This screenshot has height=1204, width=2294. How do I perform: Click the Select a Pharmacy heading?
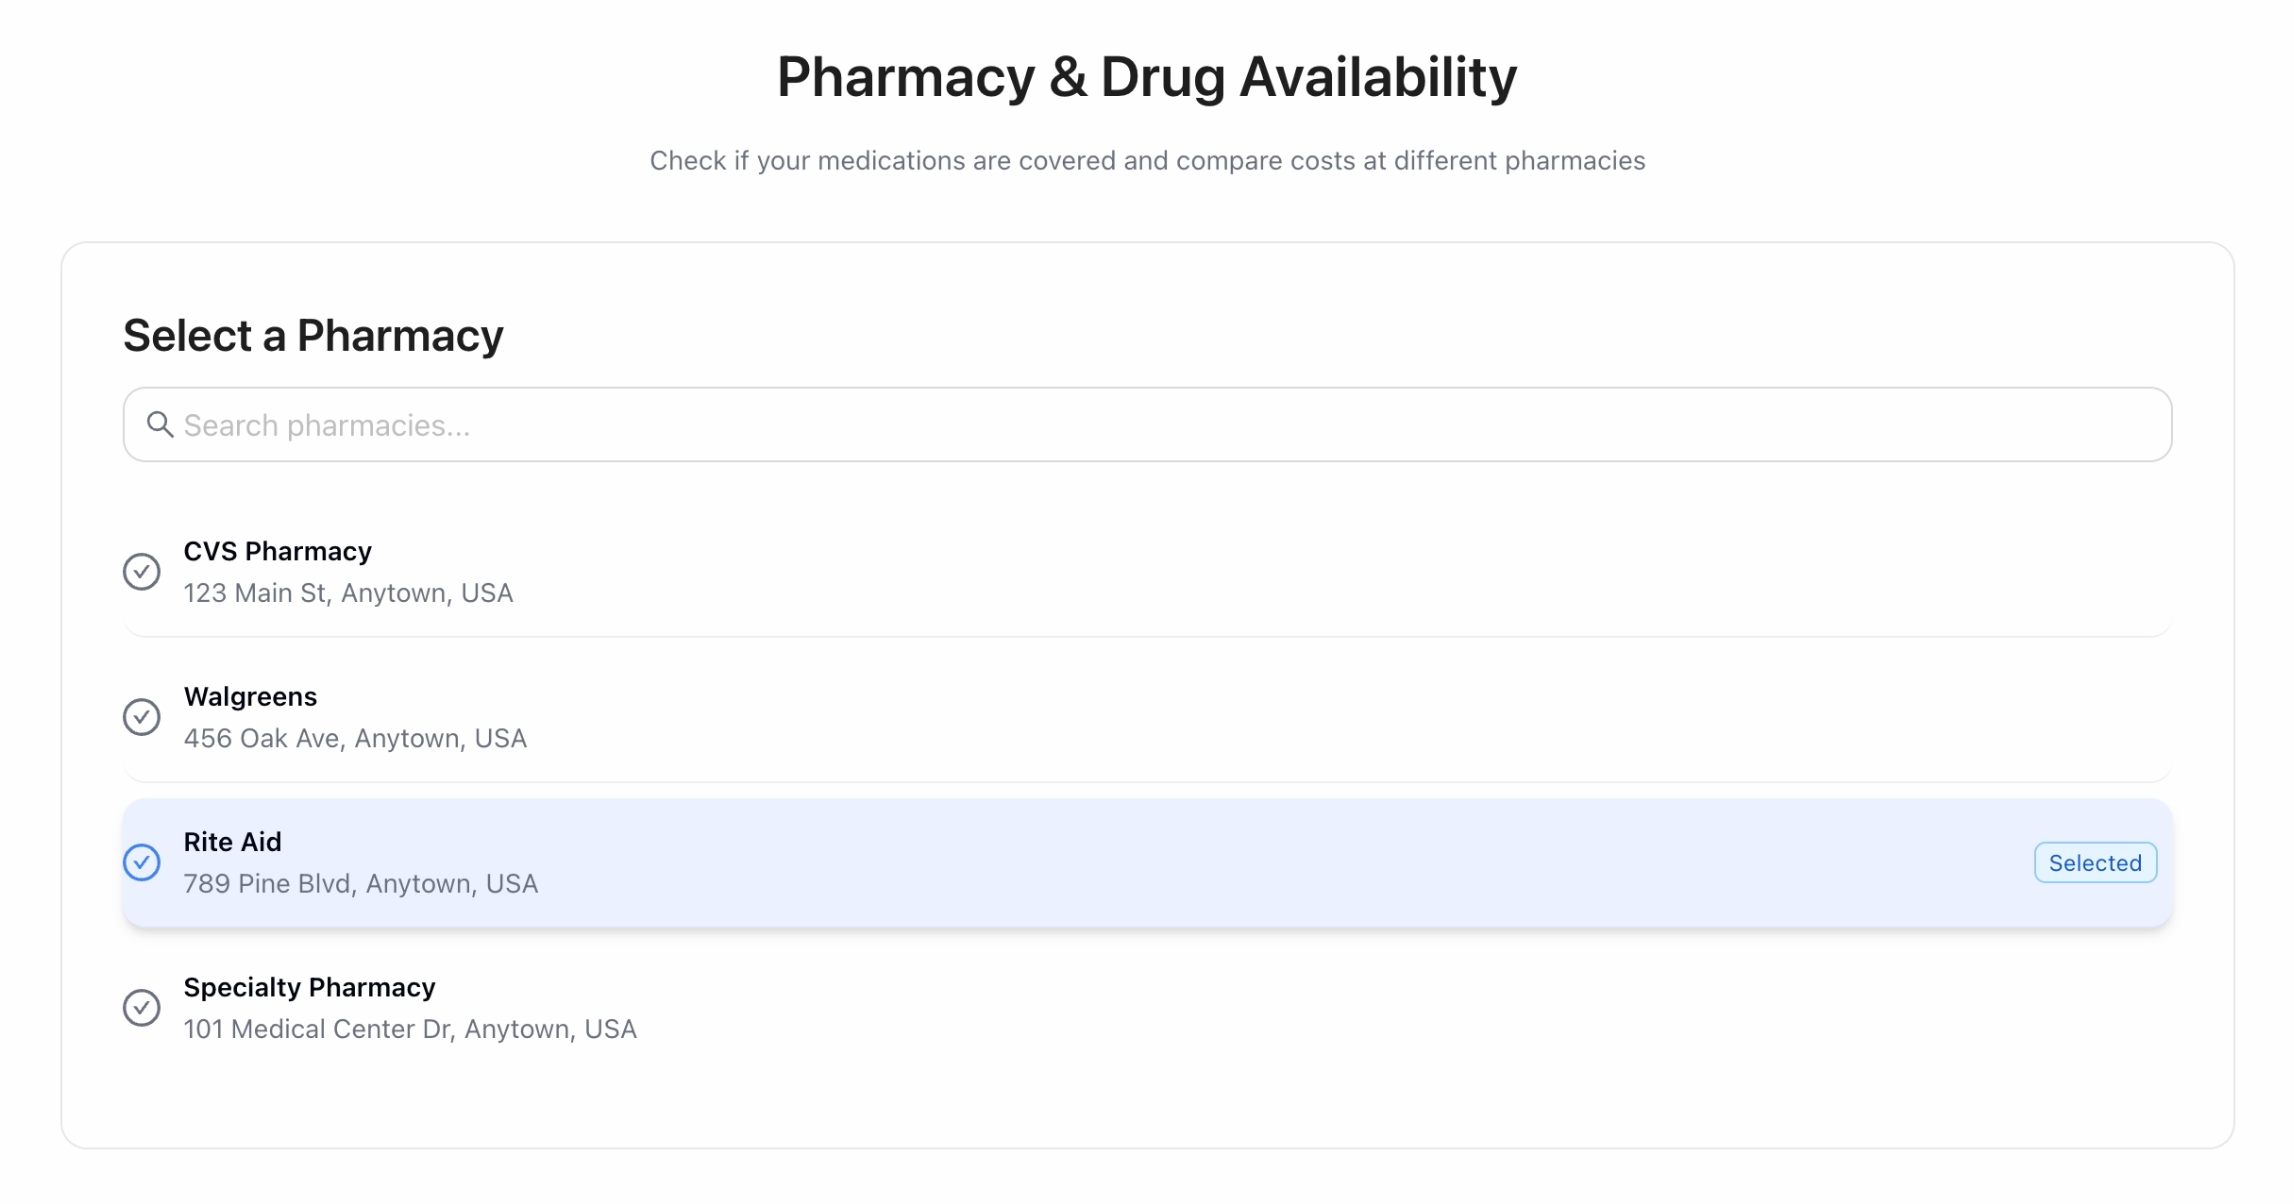click(x=313, y=335)
